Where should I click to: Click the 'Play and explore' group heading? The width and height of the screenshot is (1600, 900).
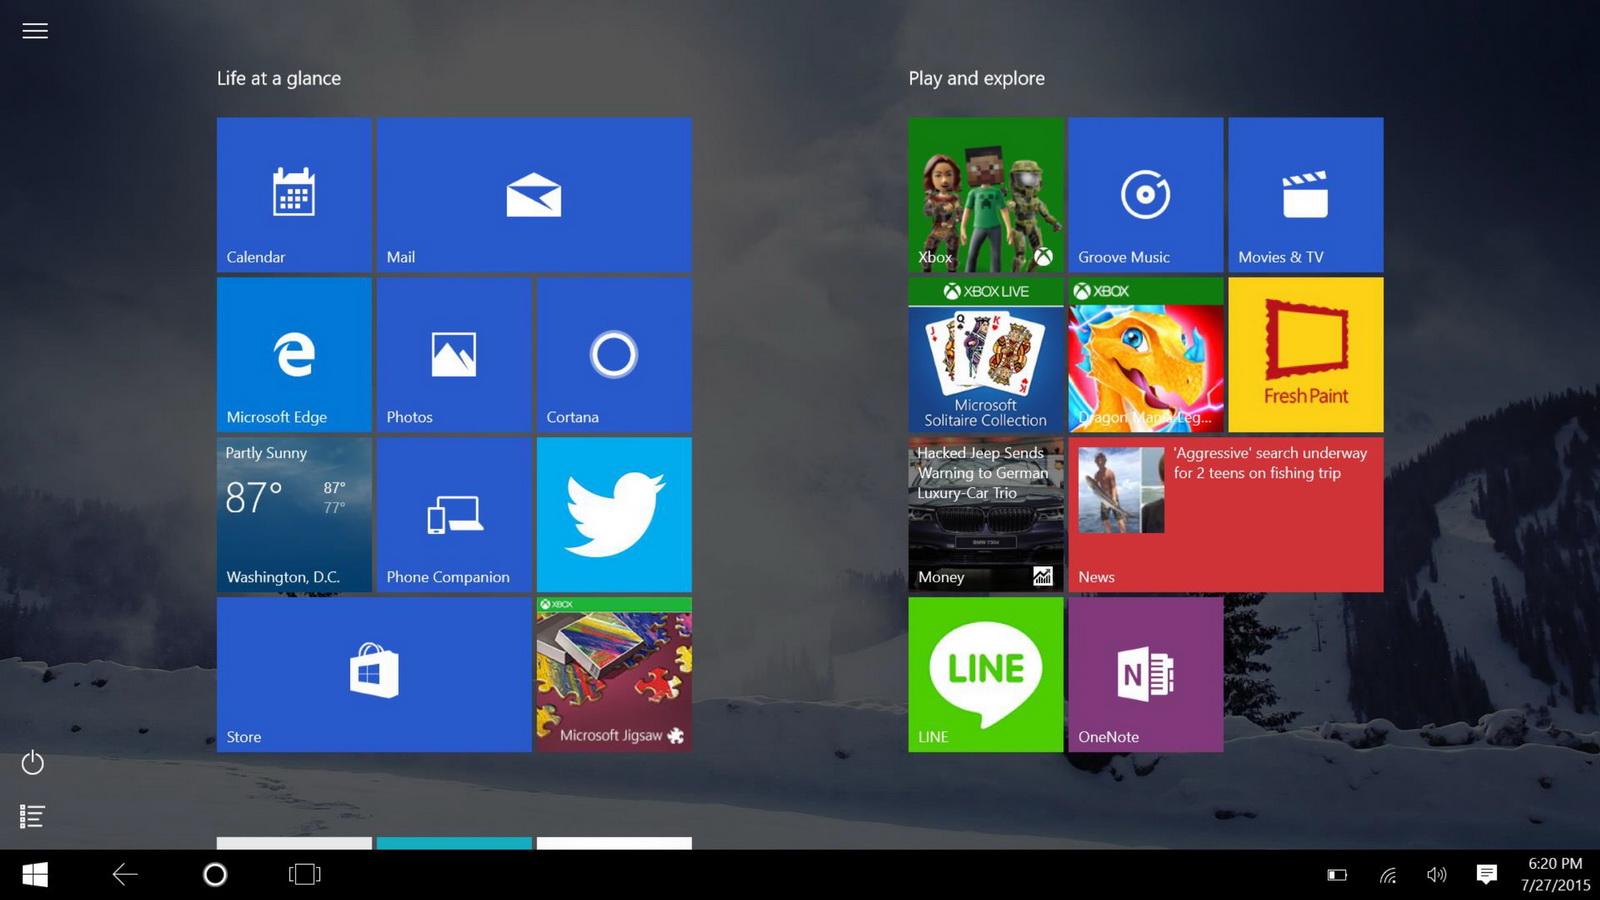[x=977, y=79]
